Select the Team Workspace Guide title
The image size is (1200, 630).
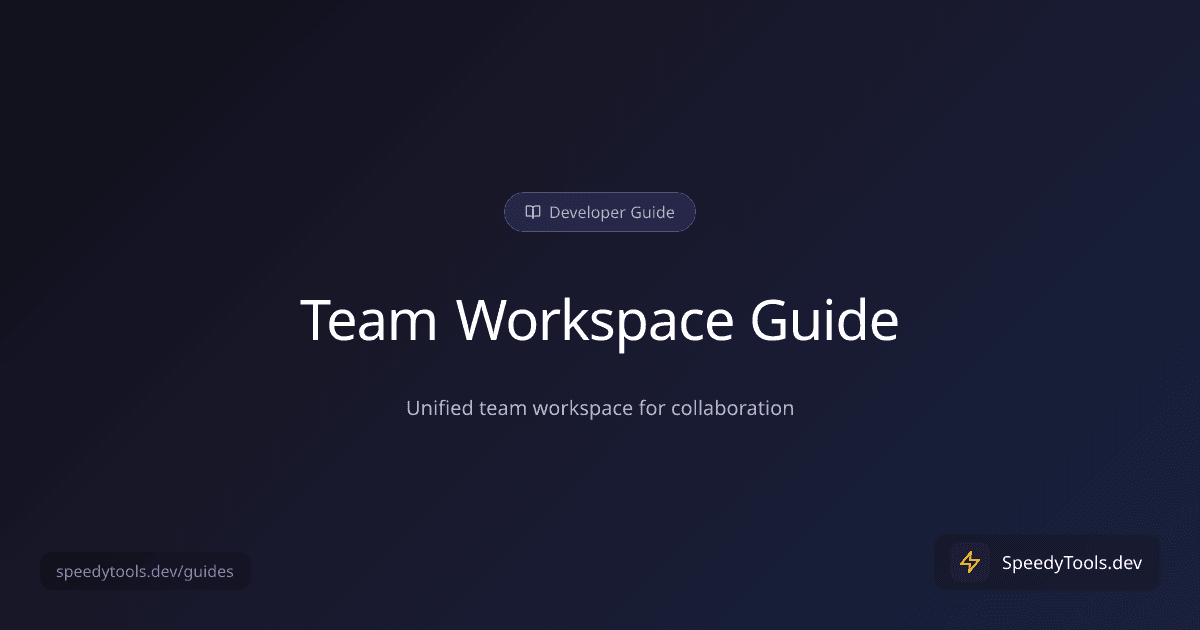point(600,320)
